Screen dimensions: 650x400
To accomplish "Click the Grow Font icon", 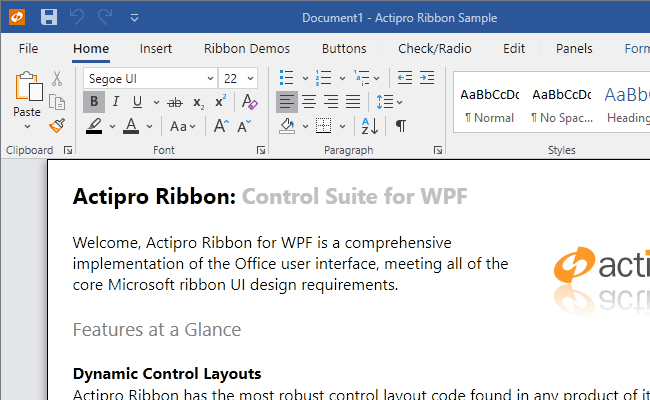I will tap(221, 126).
